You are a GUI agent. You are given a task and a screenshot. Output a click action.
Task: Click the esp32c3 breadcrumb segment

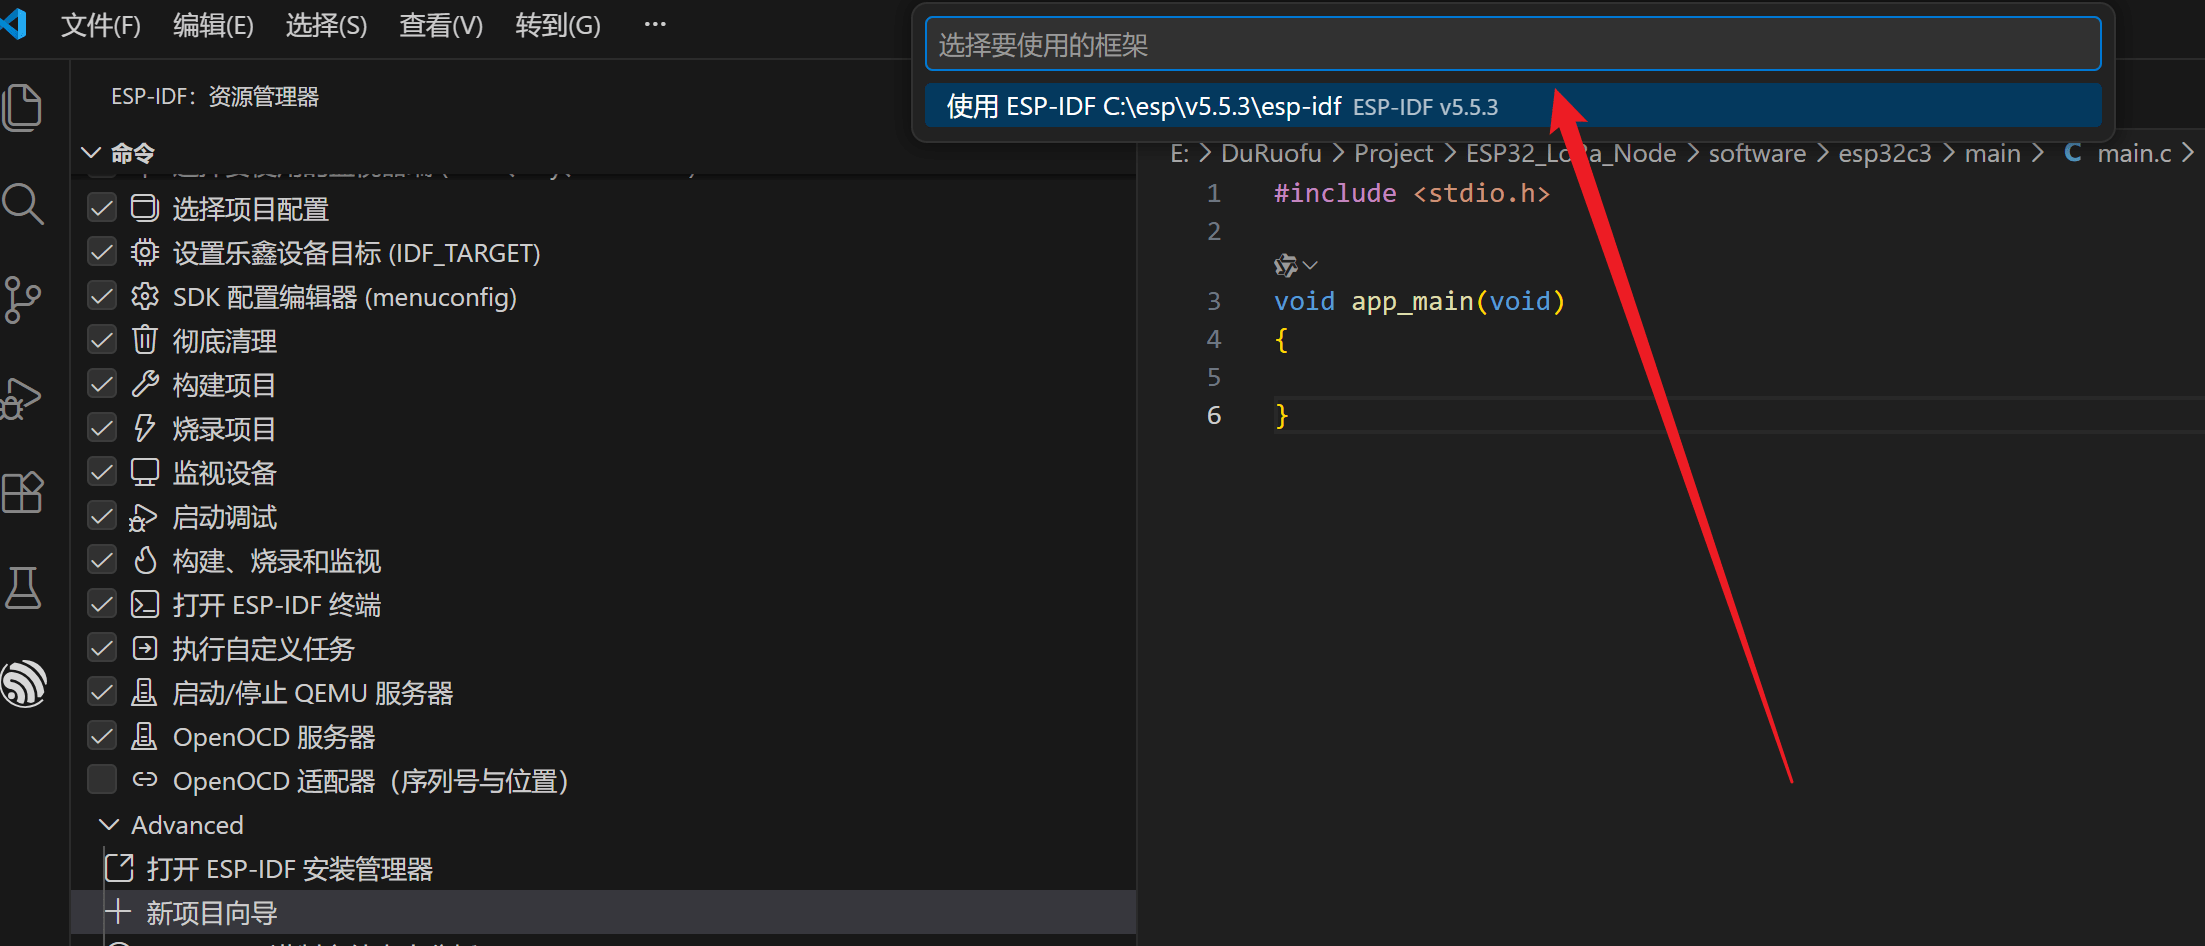pos(1884,153)
